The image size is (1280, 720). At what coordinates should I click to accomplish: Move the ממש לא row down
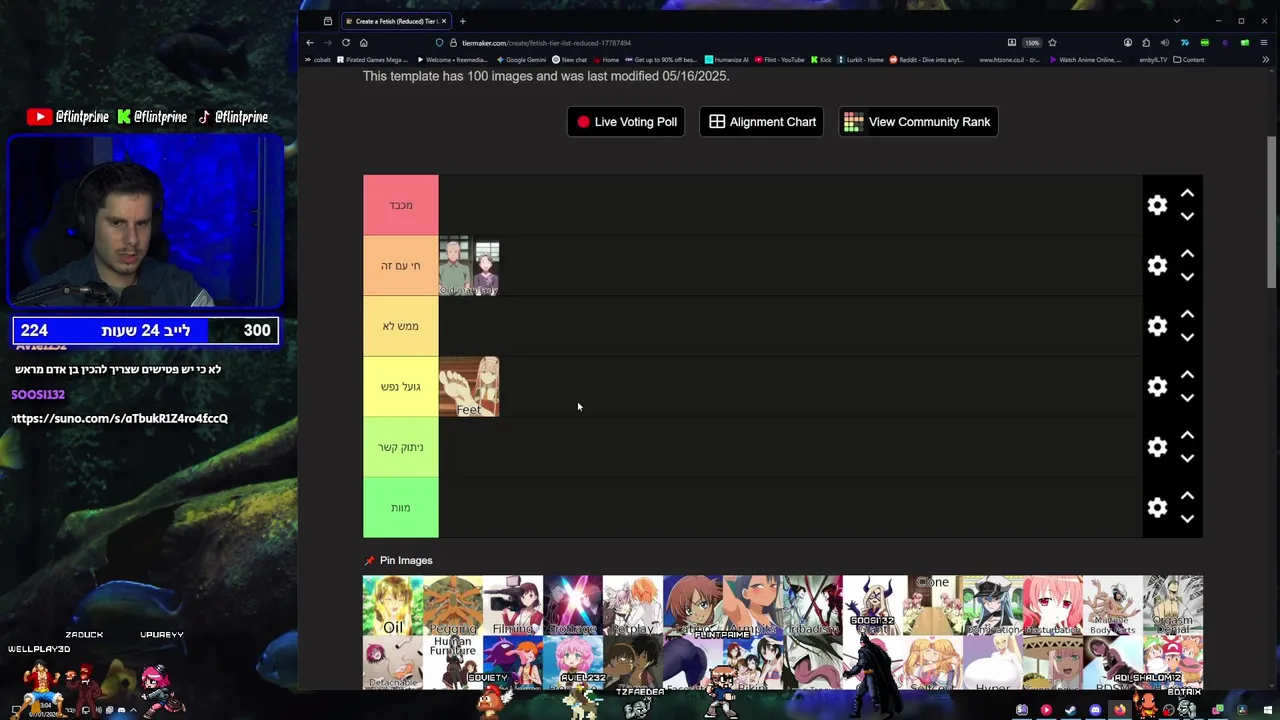[1187, 337]
